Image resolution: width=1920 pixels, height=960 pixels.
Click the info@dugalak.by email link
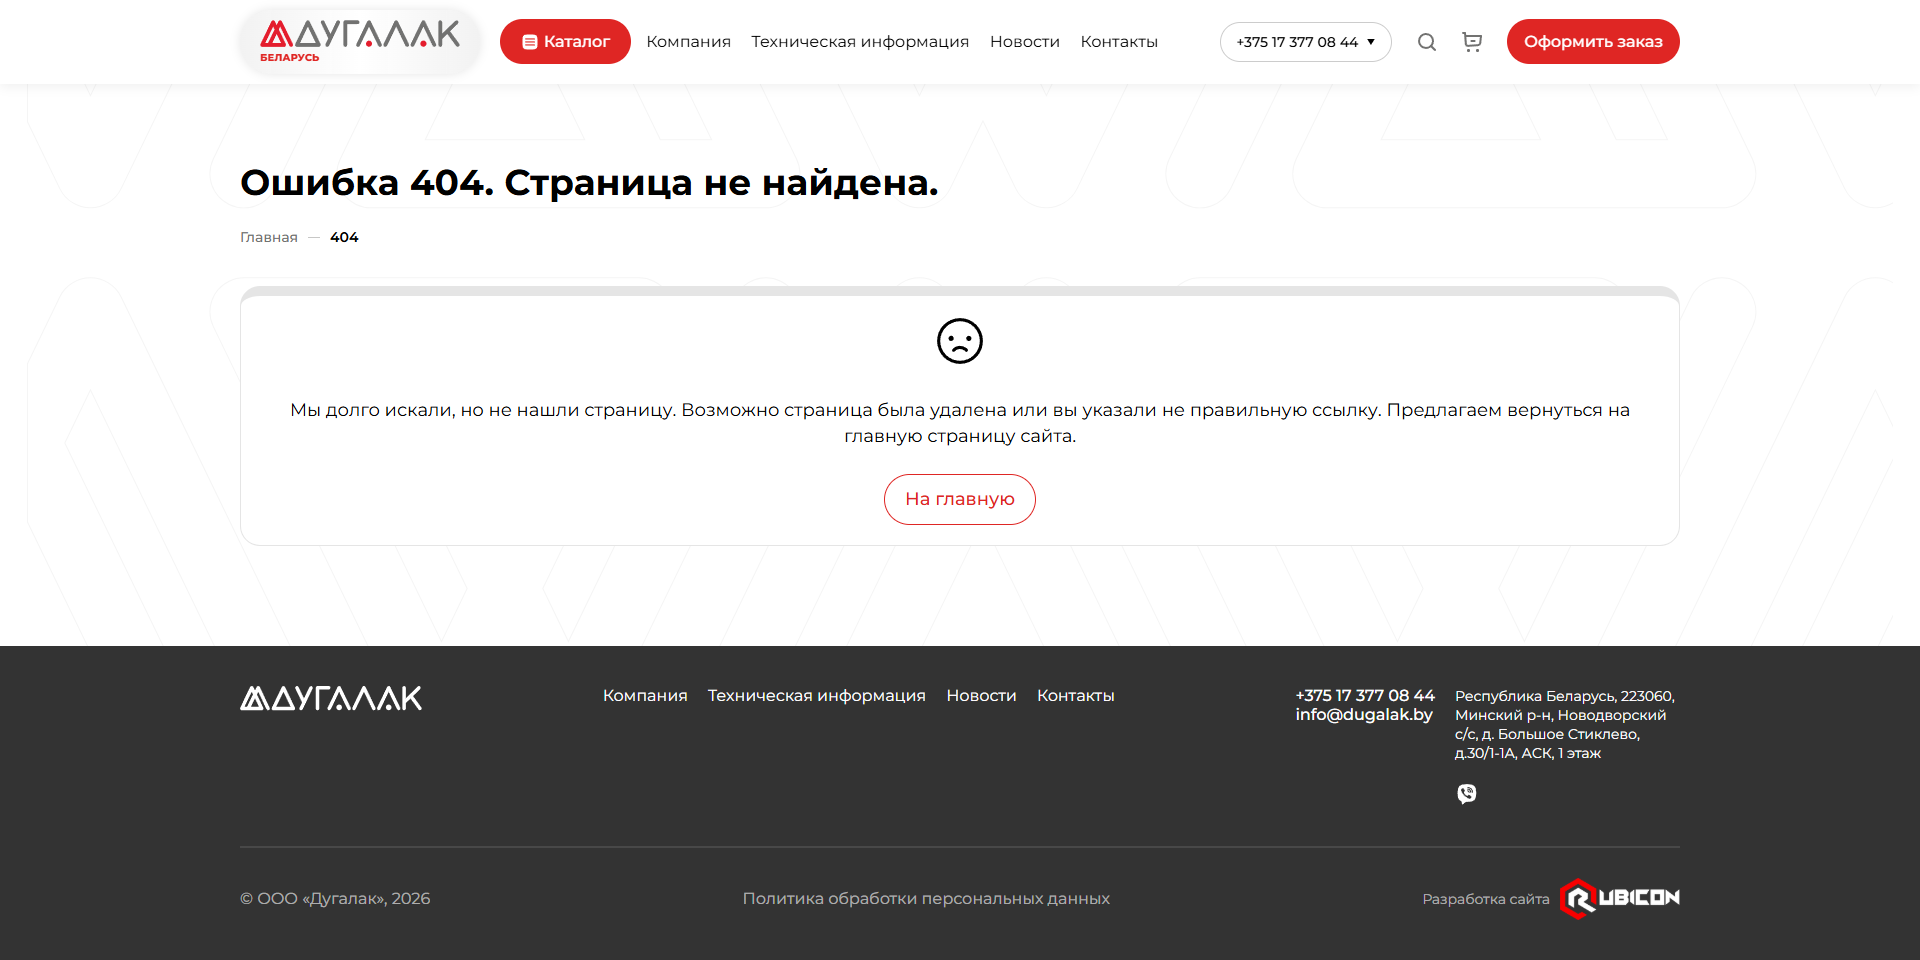(x=1364, y=715)
